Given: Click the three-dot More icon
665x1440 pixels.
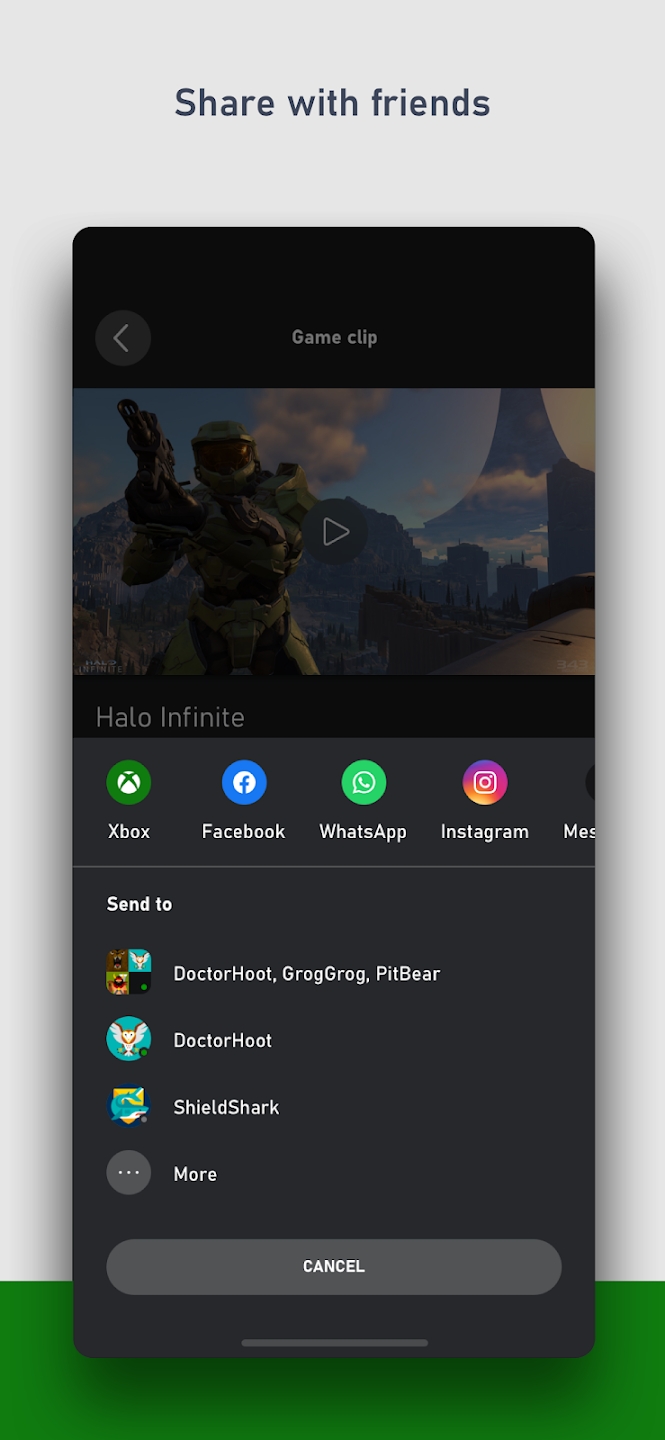Looking at the screenshot, I should 129,1173.
